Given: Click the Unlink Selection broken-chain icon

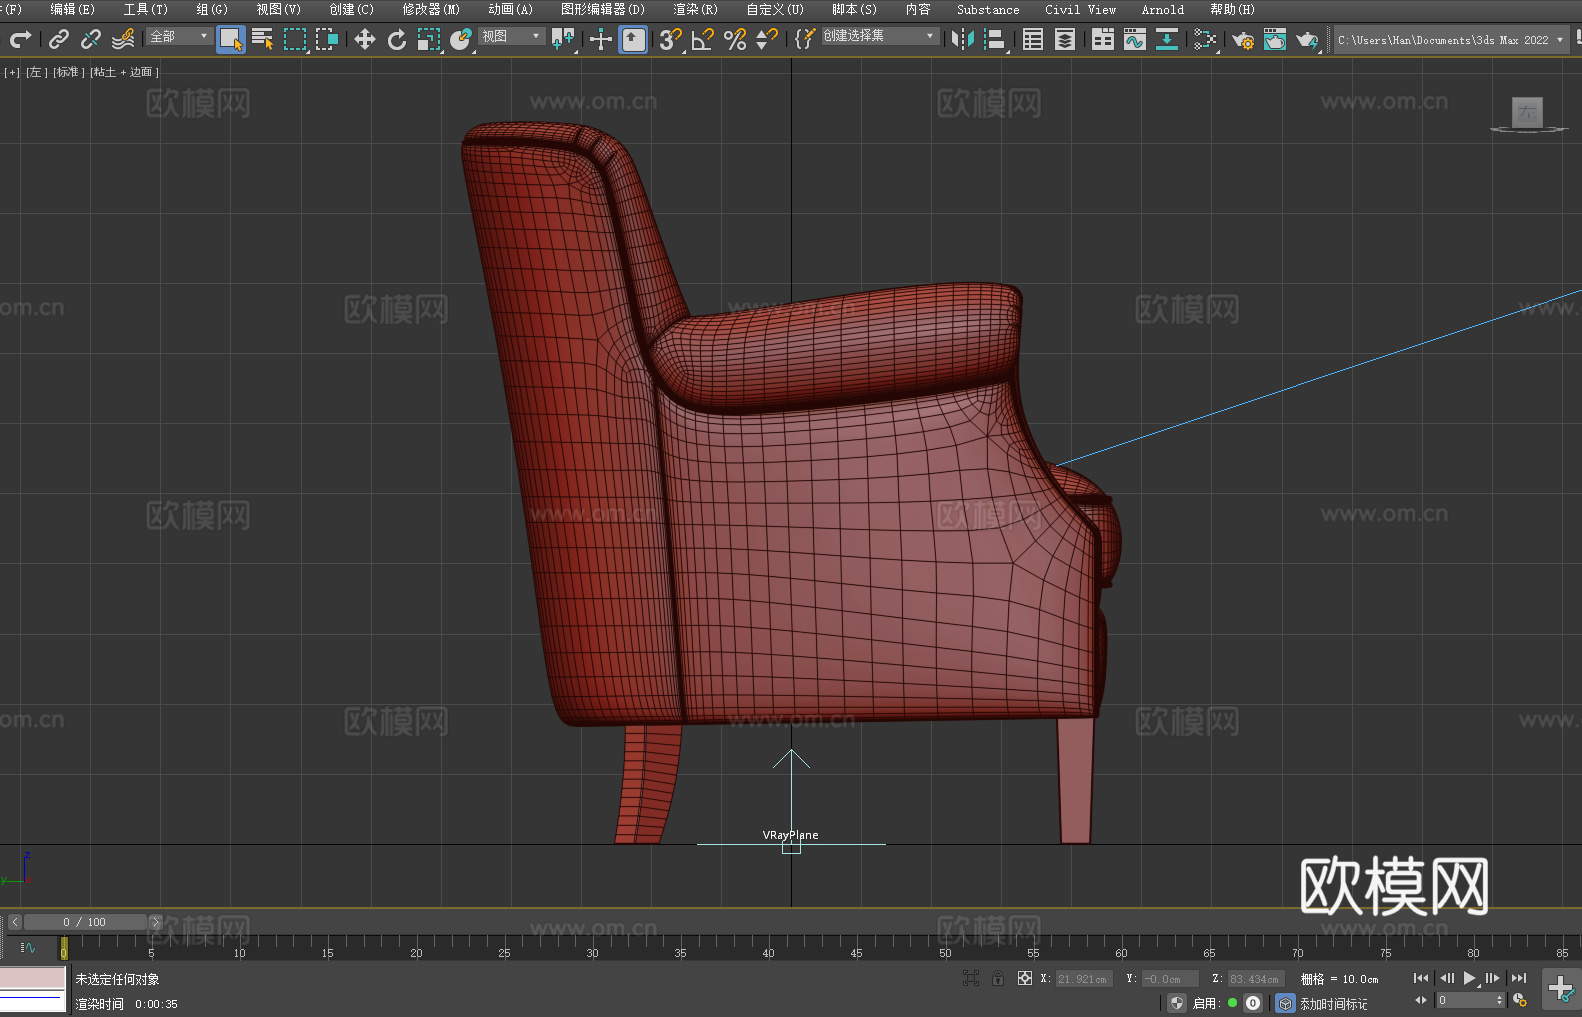Looking at the screenshot, I should pyautogui.click(x=91, y=39).
